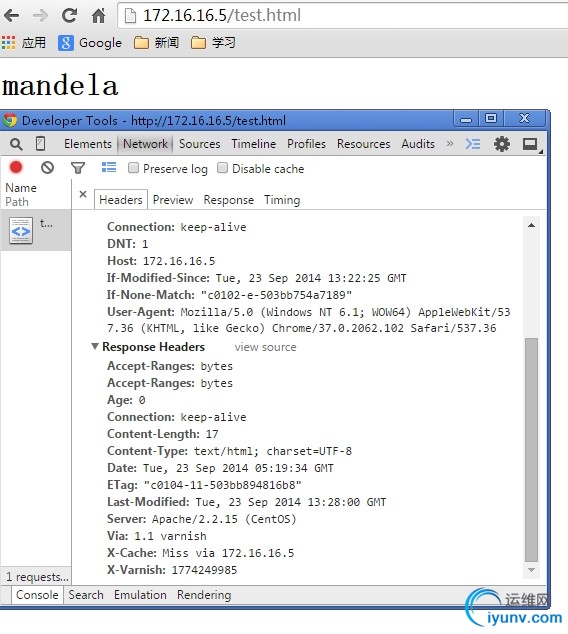Click the X-Varnish header value
This screenshot has width=568, height=634.
coord(204,570)
